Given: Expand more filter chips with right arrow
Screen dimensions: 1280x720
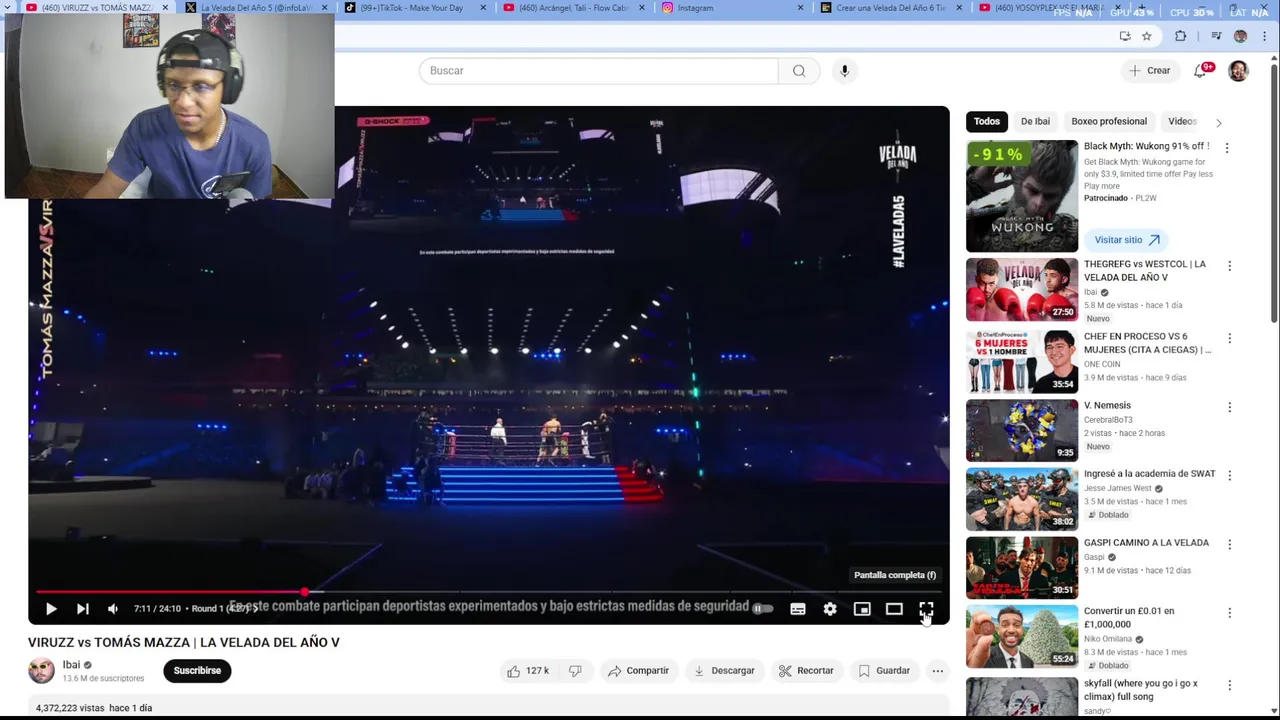Looking at the screenshot, I should point(1218,122).
